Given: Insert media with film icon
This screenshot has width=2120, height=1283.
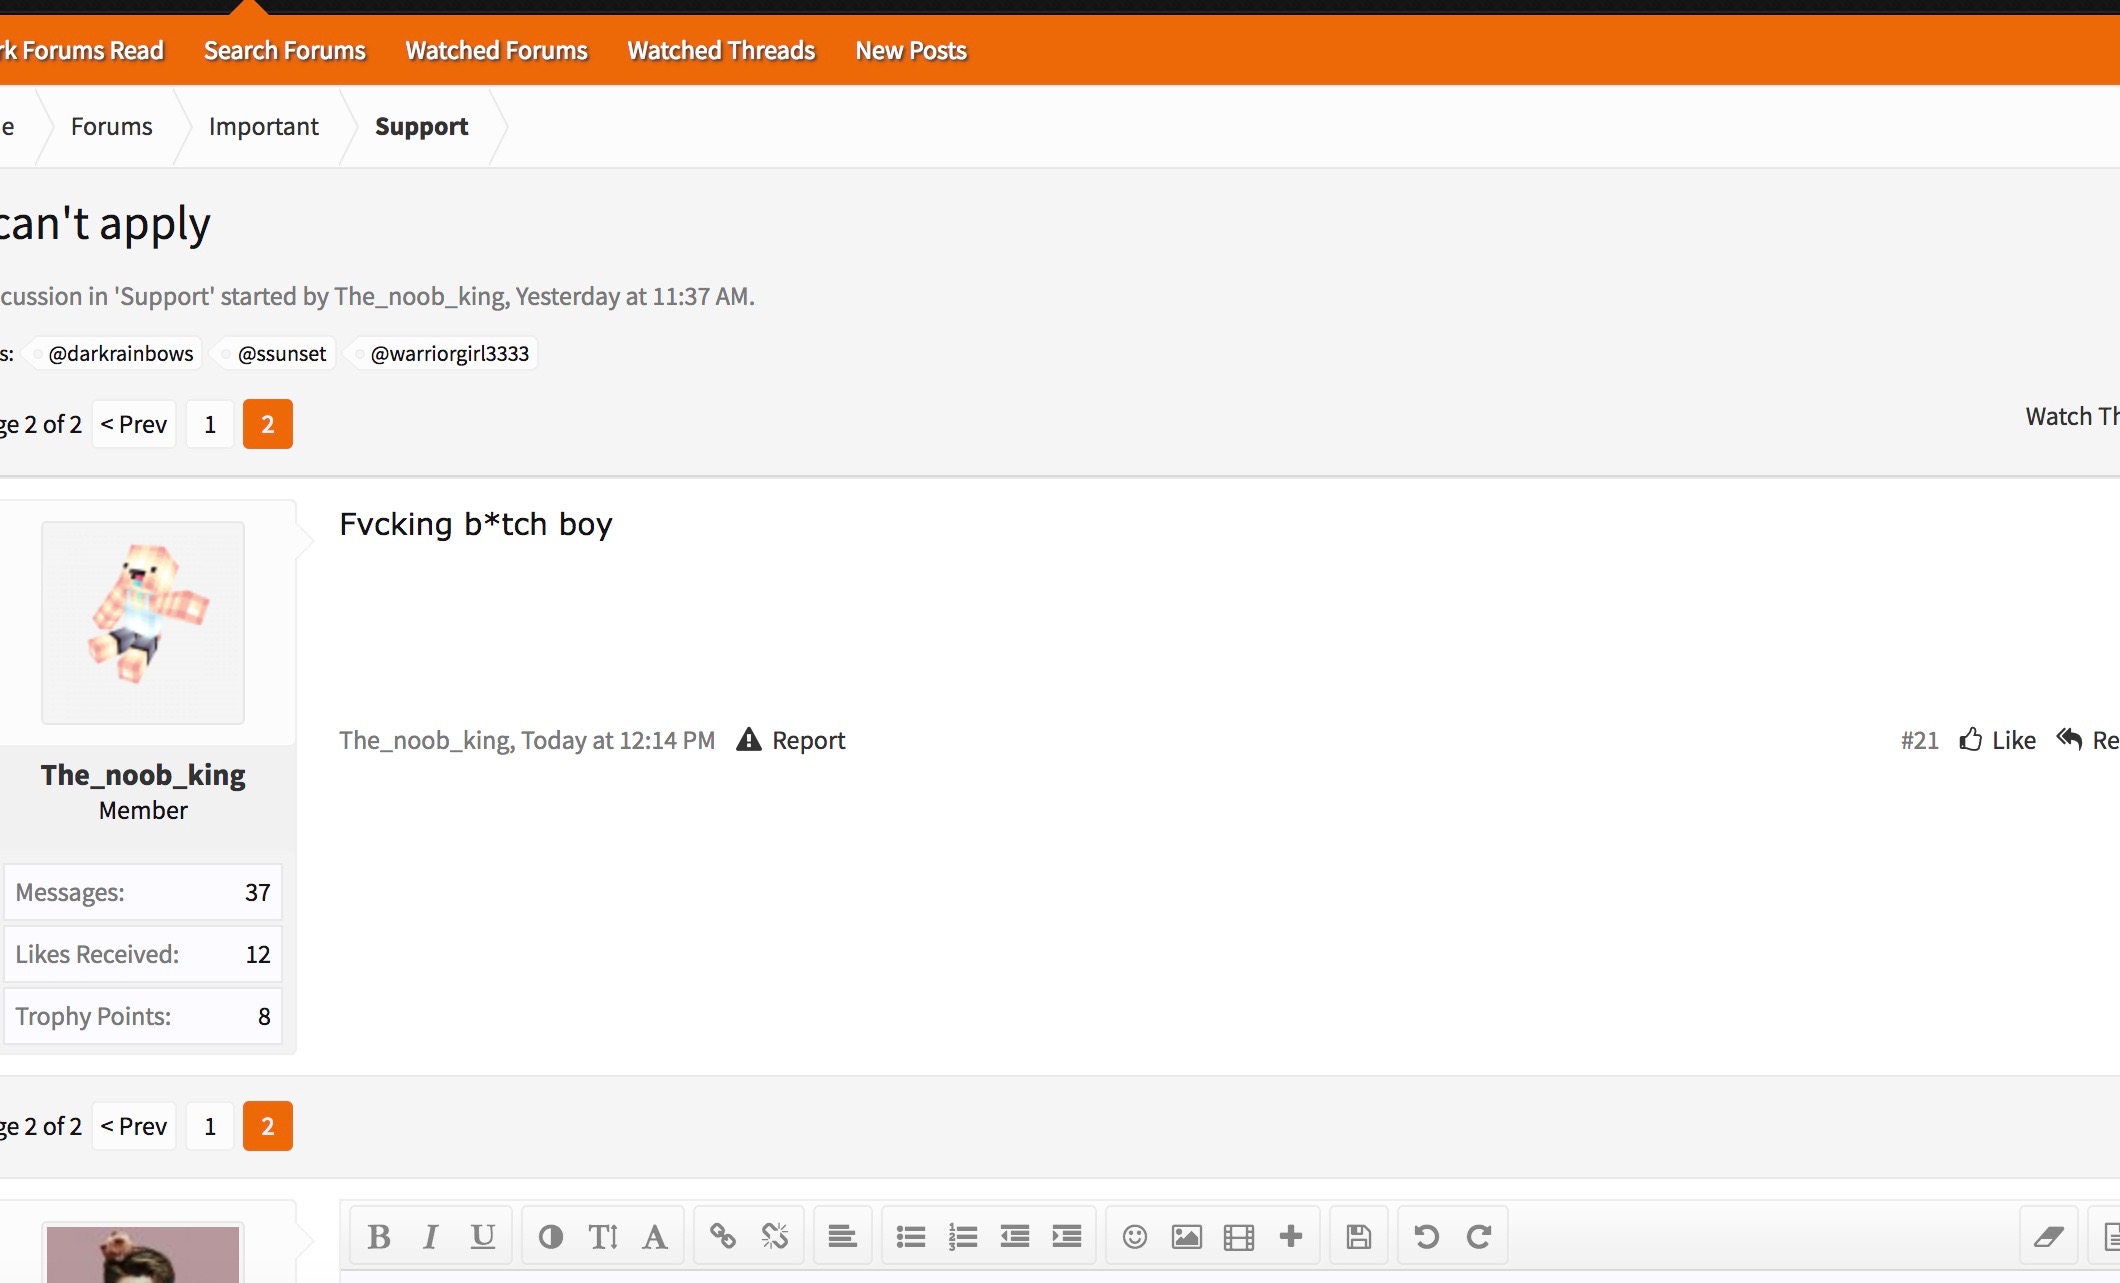Looking at the screenshot, I should 1239,1237.
